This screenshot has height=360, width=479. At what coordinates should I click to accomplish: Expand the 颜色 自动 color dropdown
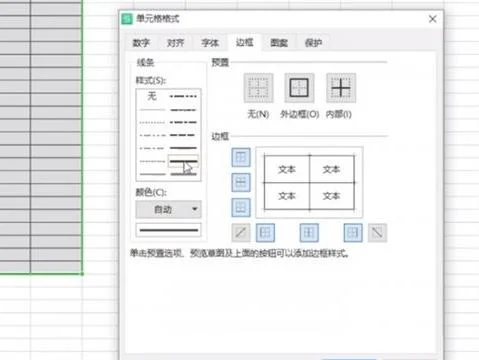tap(168, 209)
